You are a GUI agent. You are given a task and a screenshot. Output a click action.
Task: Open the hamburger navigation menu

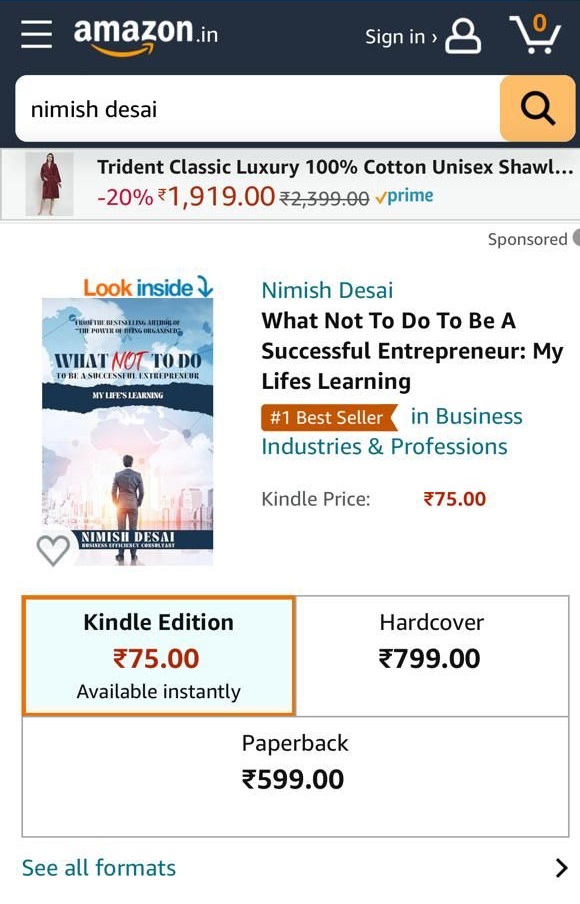[36, 35]
